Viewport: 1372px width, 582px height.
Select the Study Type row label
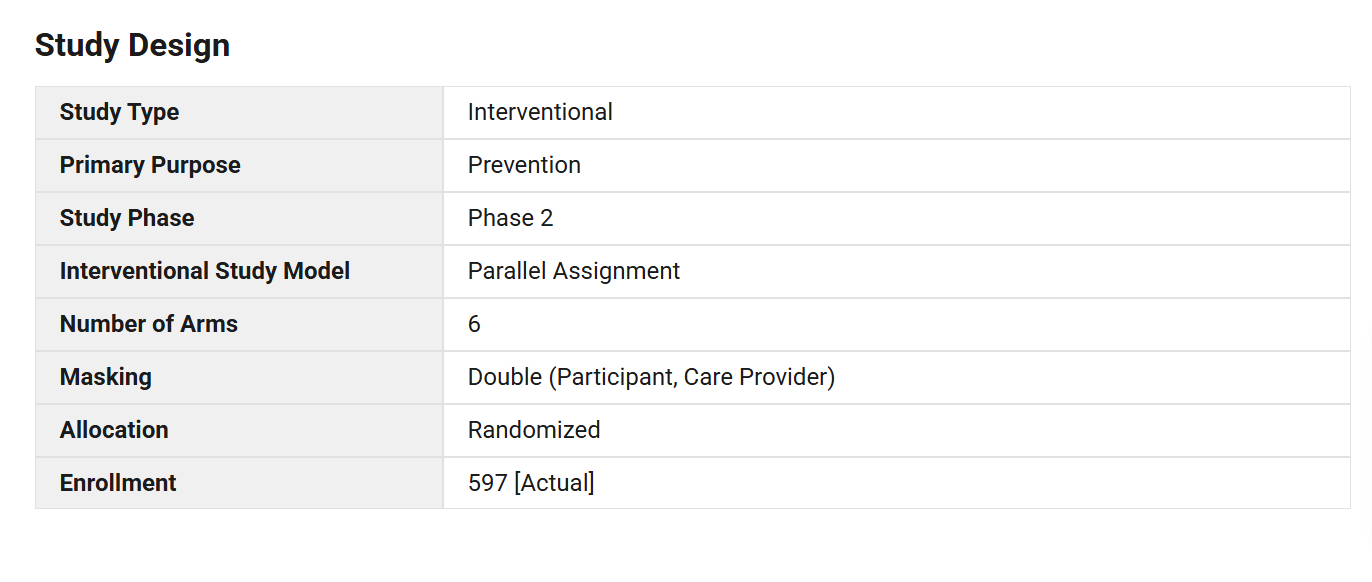119,112
